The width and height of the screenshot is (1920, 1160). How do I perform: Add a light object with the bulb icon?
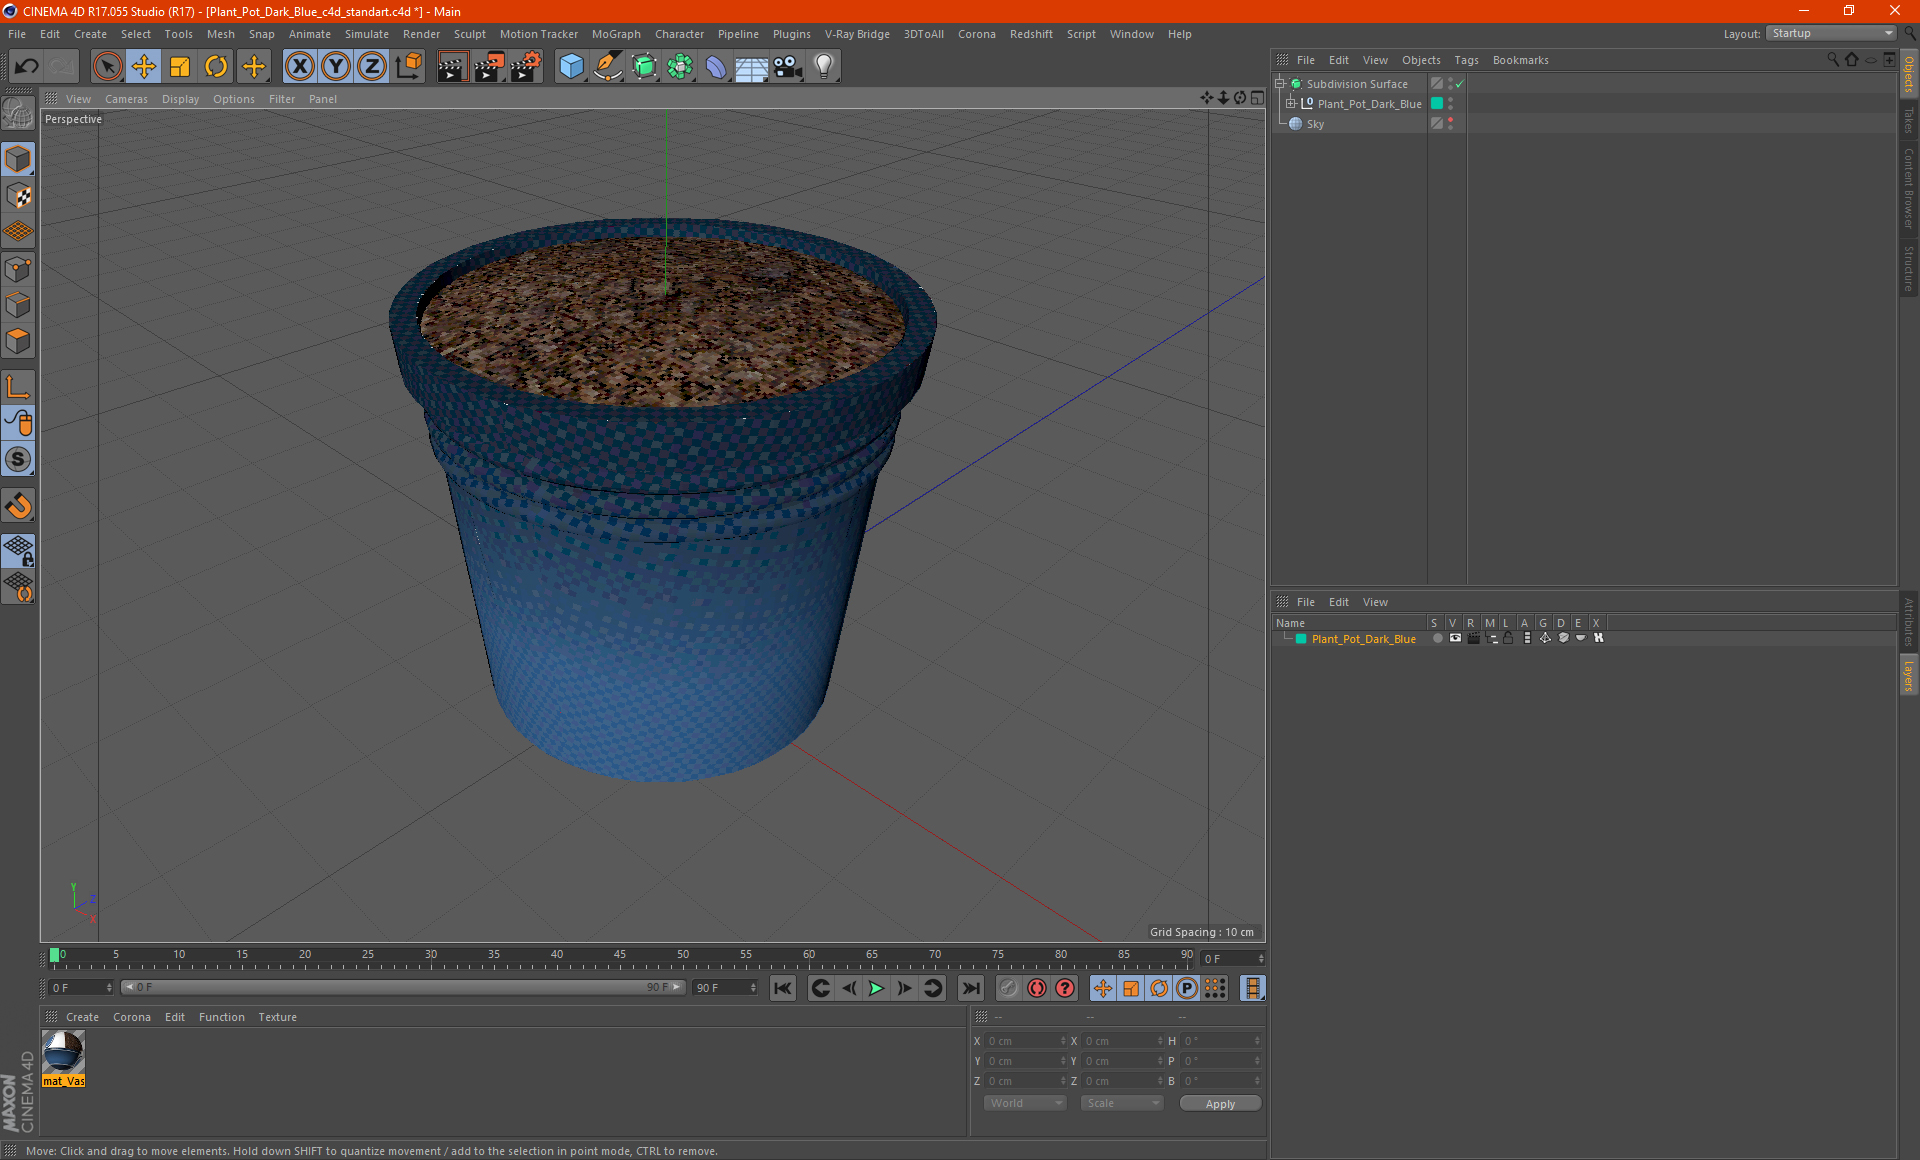pos(823,67)
